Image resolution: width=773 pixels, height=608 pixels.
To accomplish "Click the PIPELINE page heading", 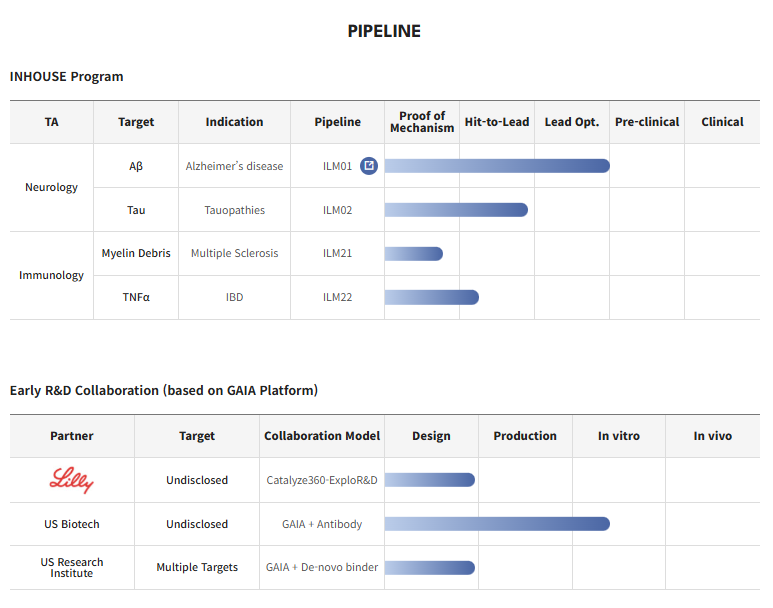I will [x=384, y=31].
